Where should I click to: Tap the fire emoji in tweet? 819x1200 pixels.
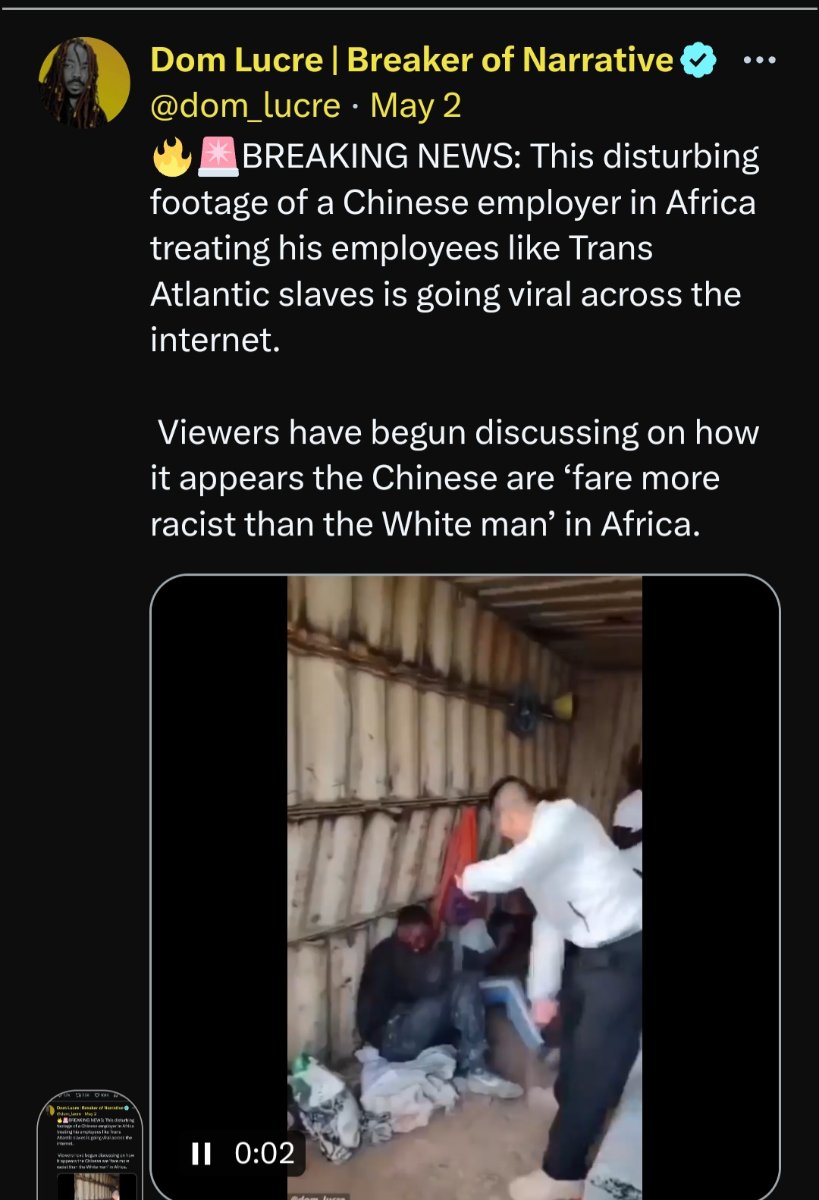coord(170,157)
